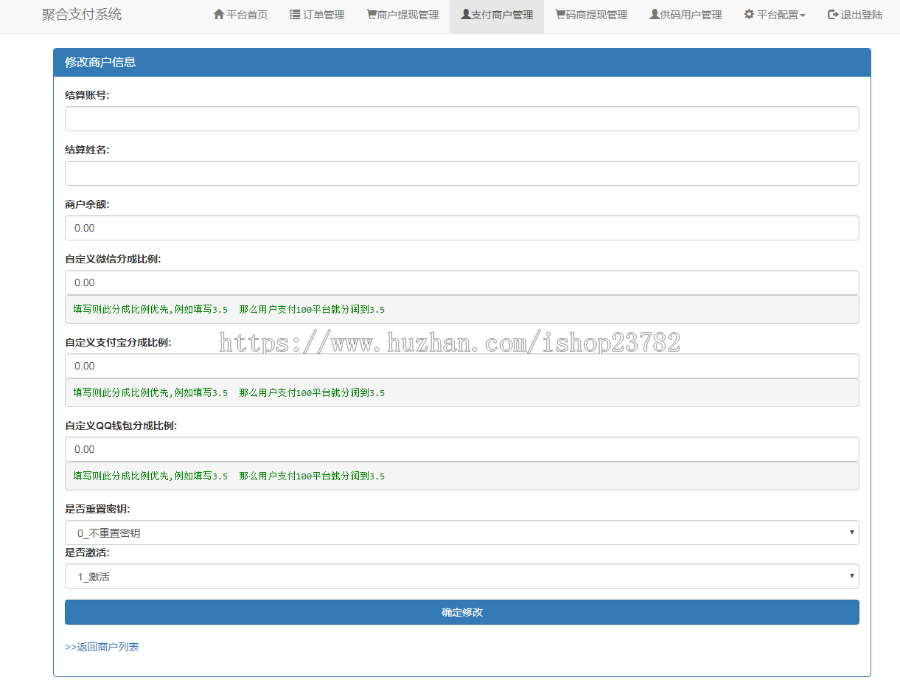Focus the 结算账号 input field
The image size is (900, 680).
462,119
